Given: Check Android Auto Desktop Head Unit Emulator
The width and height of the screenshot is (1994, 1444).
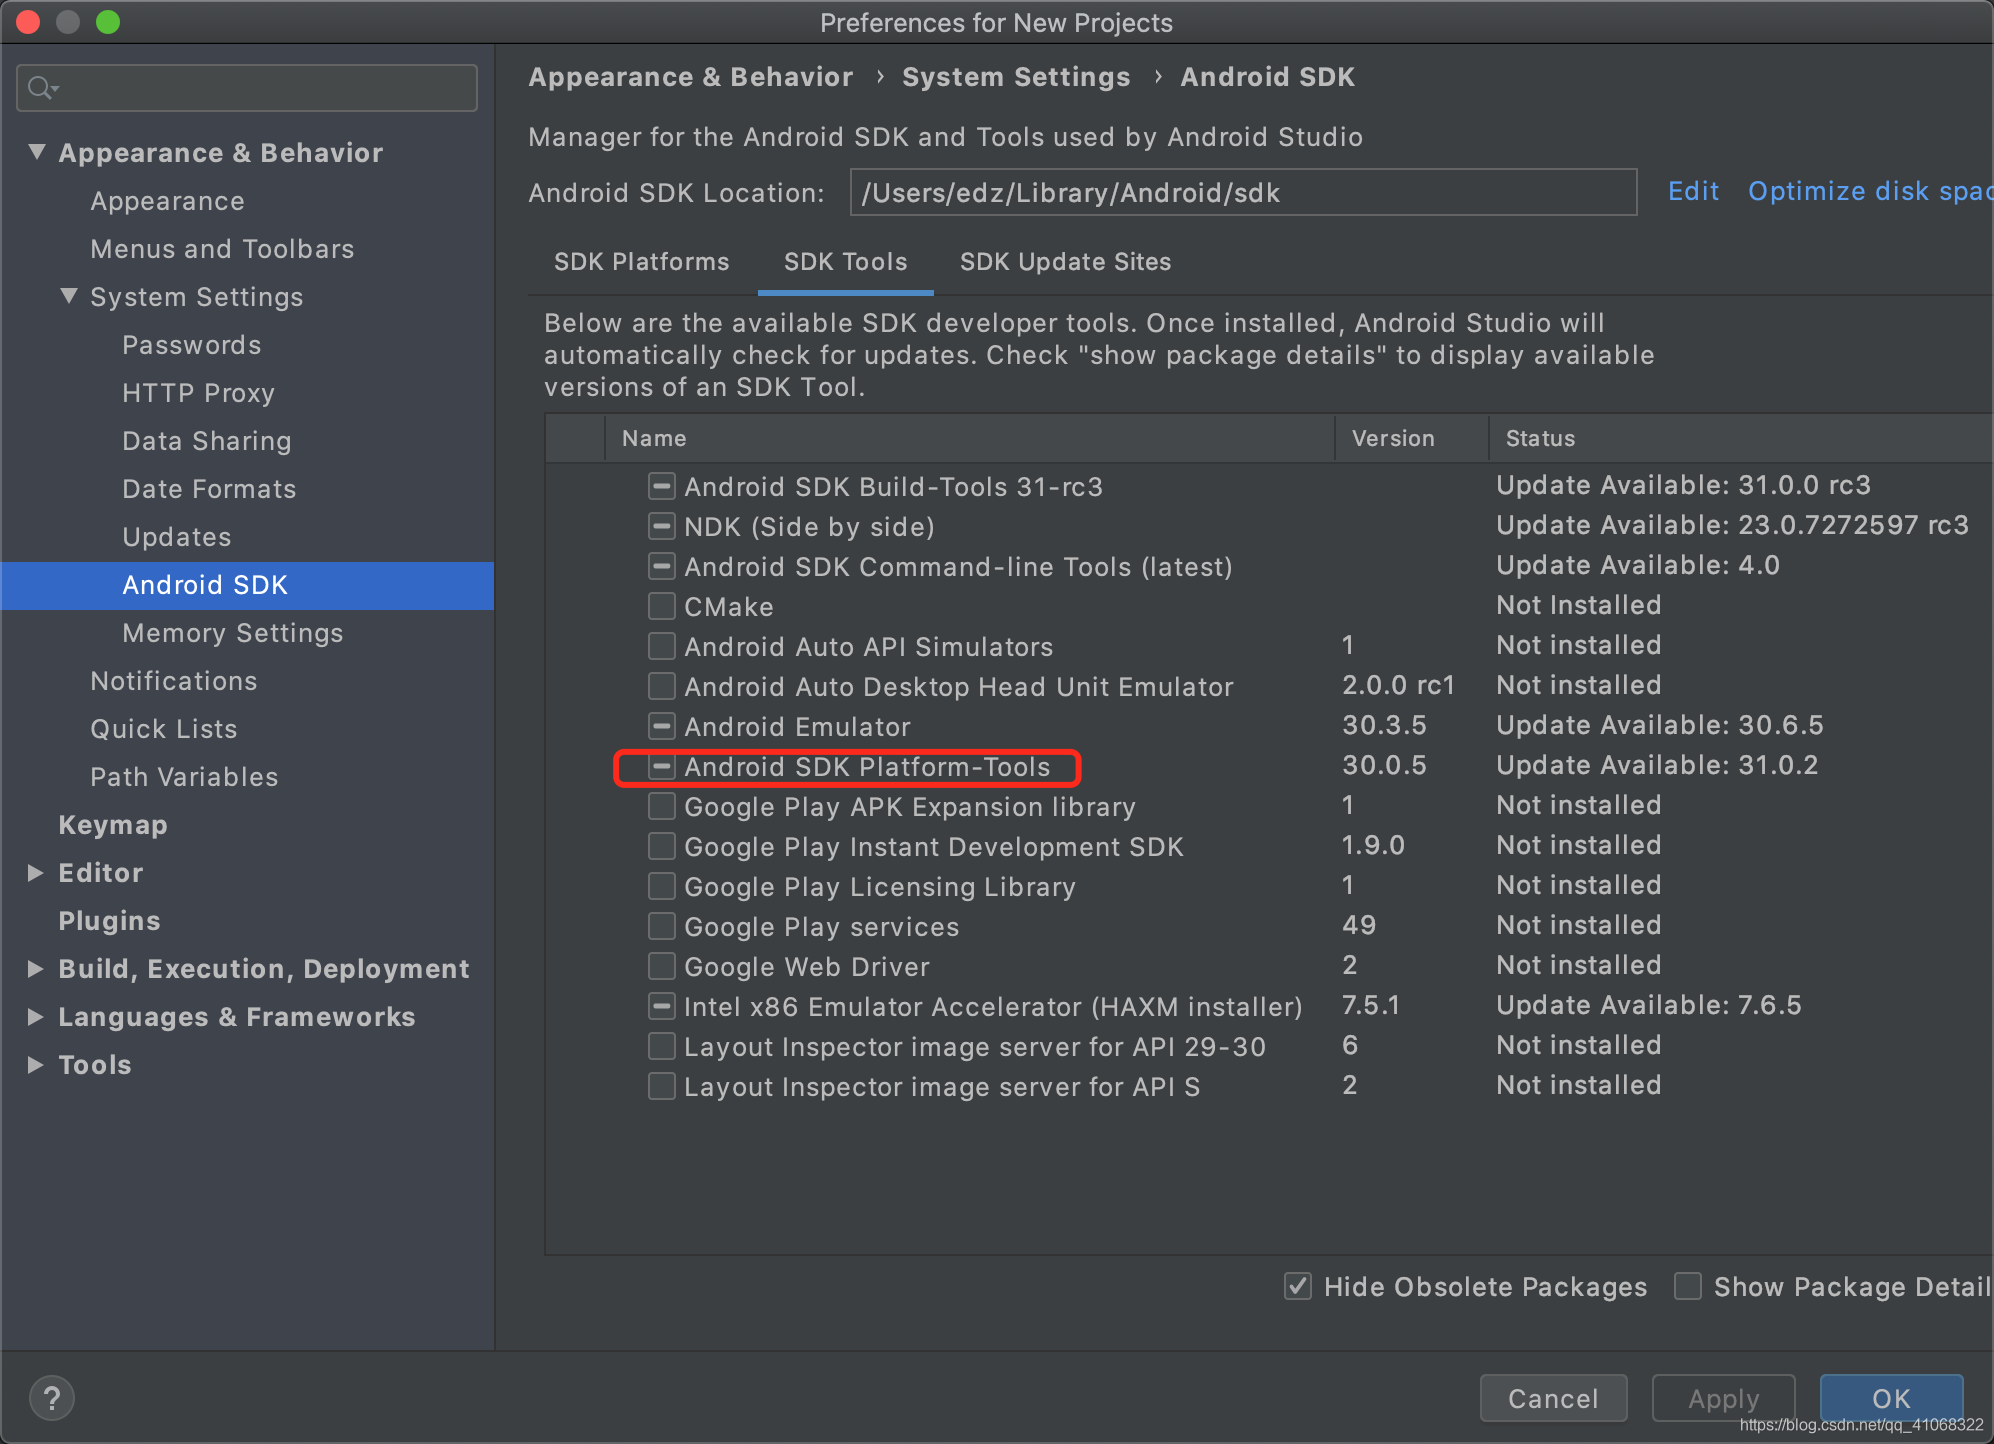Looking at the screenshot, I should point(661,687).
